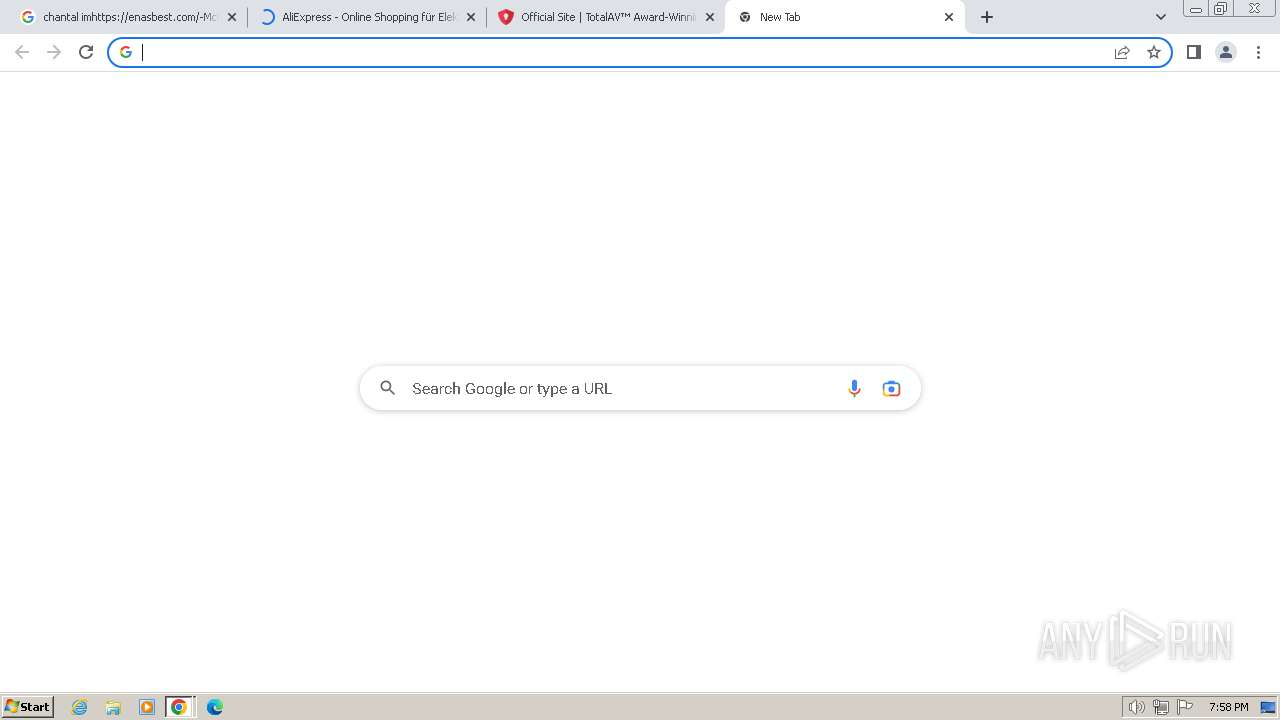Launch Internet Explorer from the taskbar
1280x720 pixels.
click(x=80, y=707)
